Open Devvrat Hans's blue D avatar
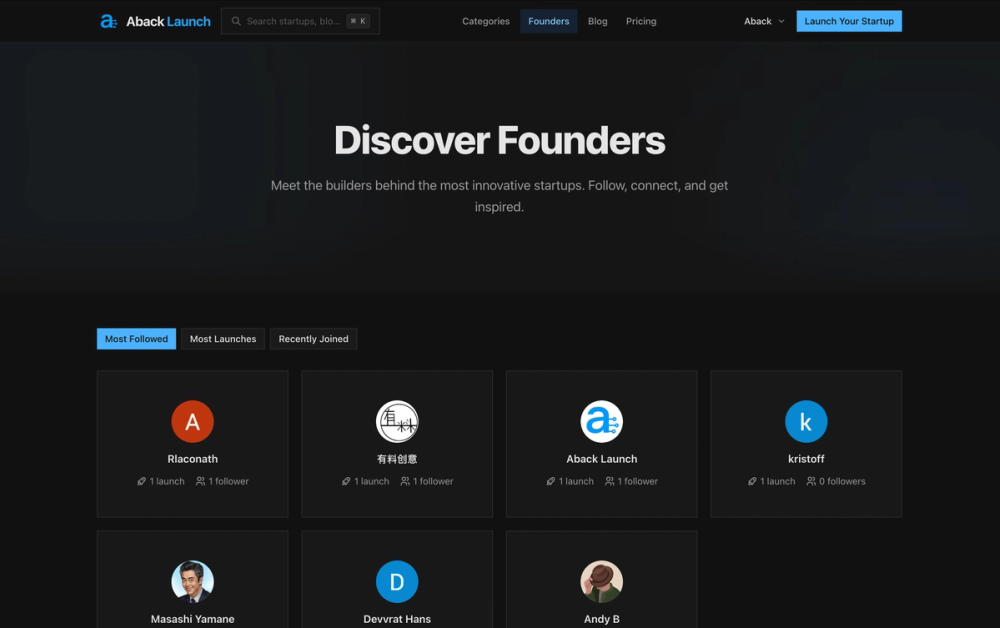 click(x=397, y=581)
